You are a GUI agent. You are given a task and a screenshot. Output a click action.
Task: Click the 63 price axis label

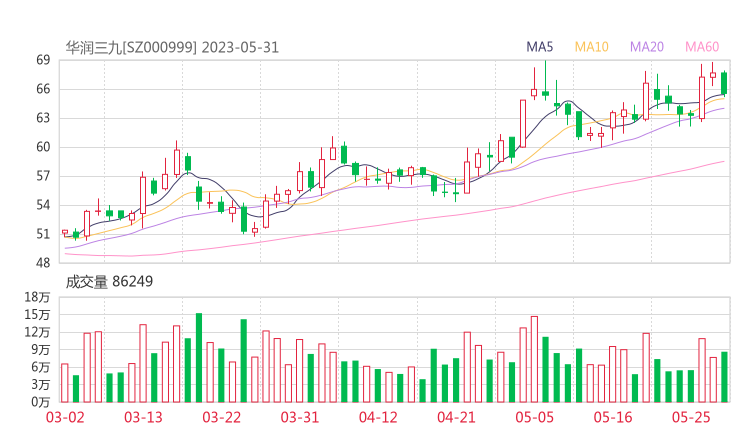(x=43, y=118)
